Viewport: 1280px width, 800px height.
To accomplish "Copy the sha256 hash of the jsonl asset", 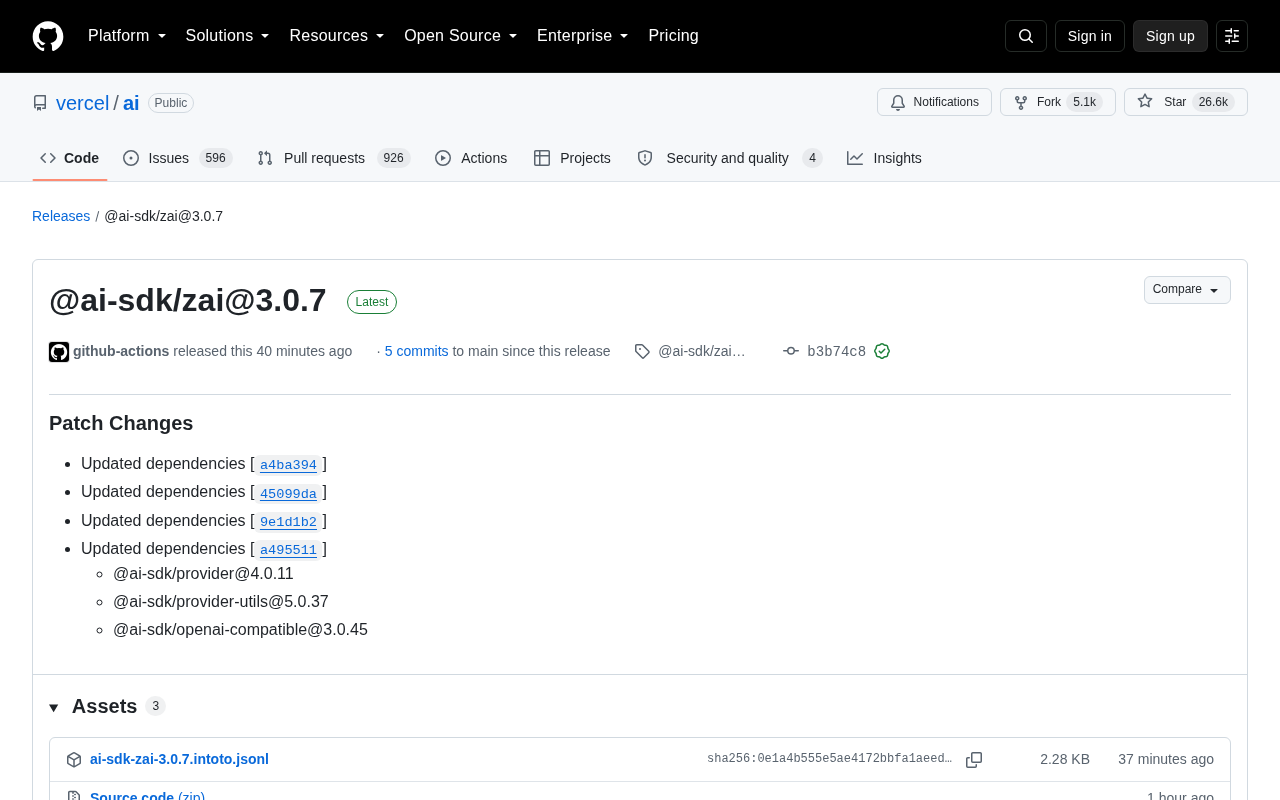I will (974, 760).
